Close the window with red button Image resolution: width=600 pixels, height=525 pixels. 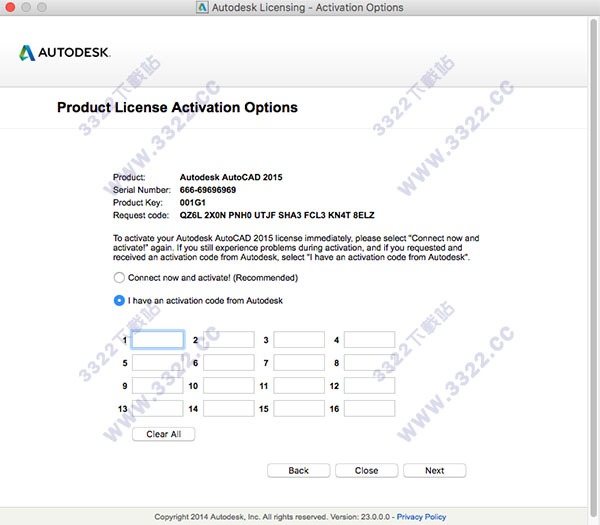pyautogui.click(x=10, y=7)
